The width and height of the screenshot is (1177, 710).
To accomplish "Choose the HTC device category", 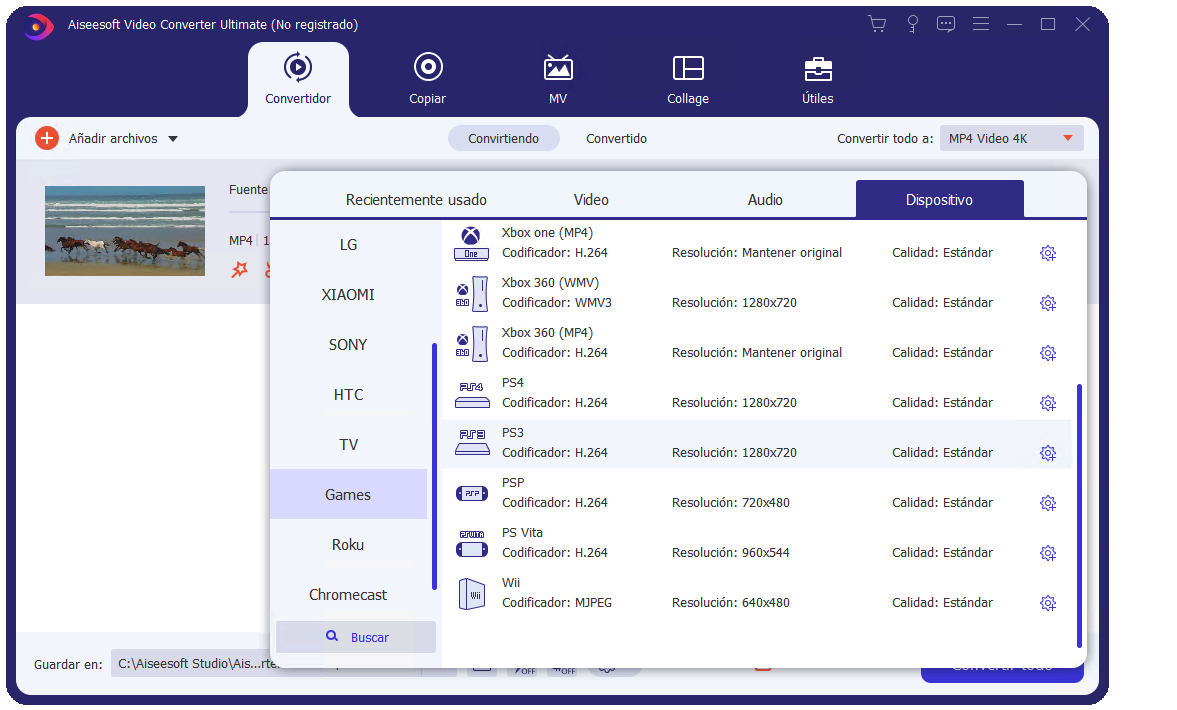I will [x=348, y=394].
